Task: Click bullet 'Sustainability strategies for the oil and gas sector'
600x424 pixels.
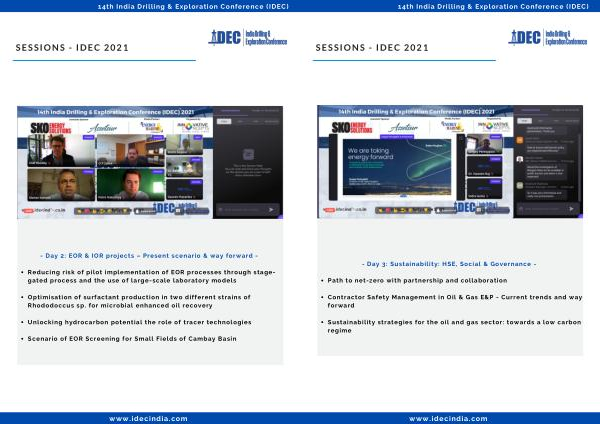Action: pyautogui.click(x=454, y=326)
